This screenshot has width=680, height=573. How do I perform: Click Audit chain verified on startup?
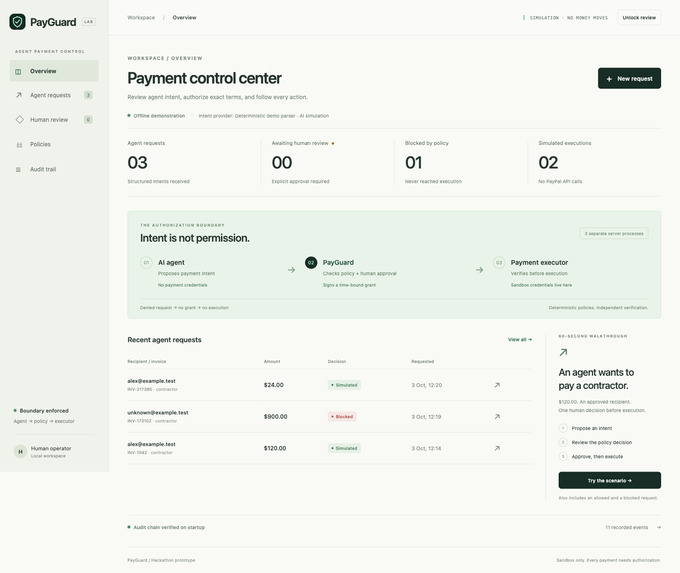(x=166, y=527)
